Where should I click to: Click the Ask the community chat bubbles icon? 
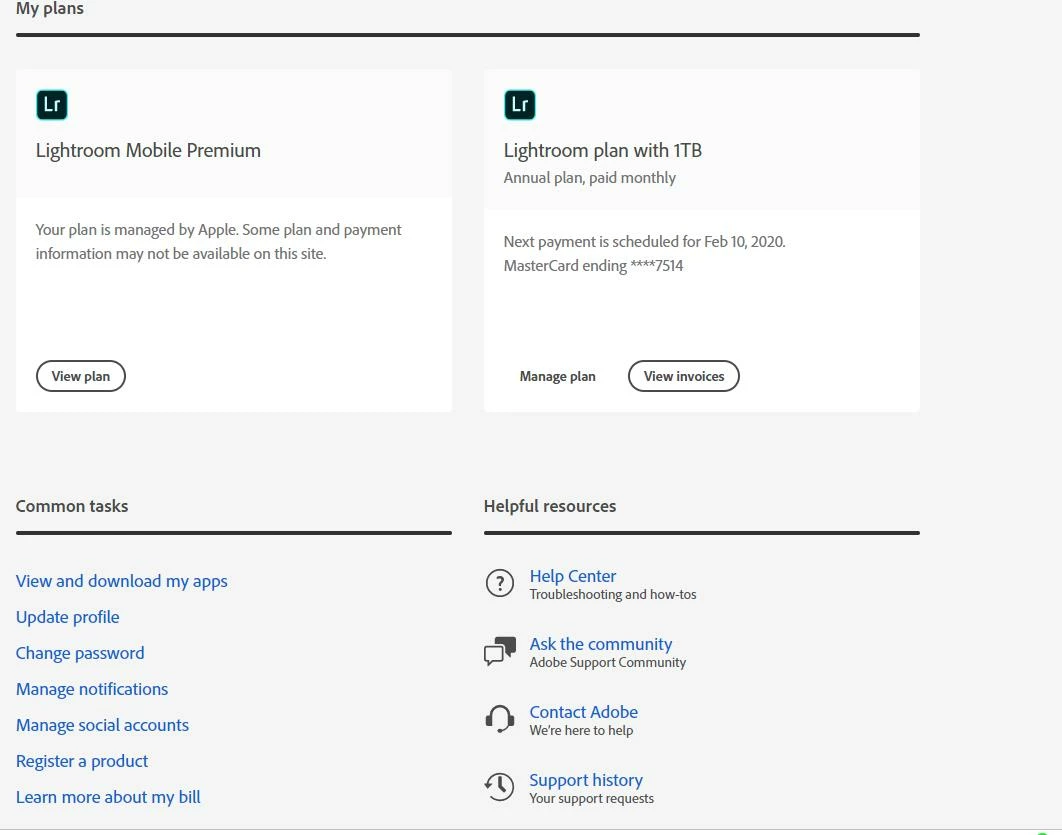click(x=500, y=651)
